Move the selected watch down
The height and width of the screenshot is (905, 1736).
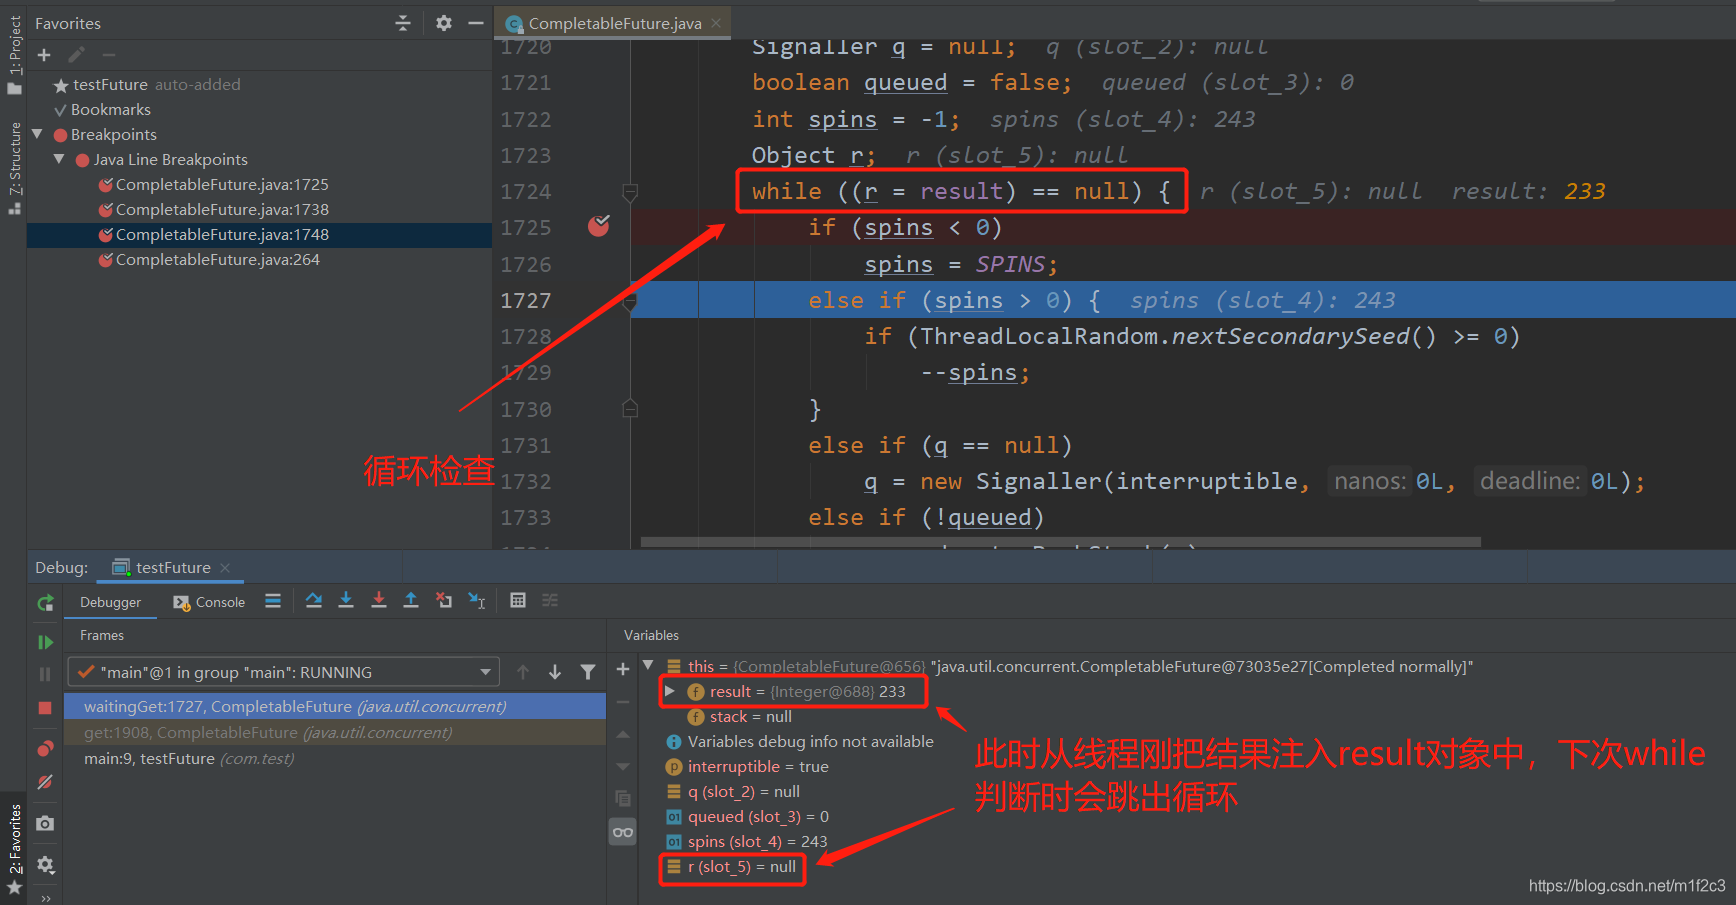(623, 767)
